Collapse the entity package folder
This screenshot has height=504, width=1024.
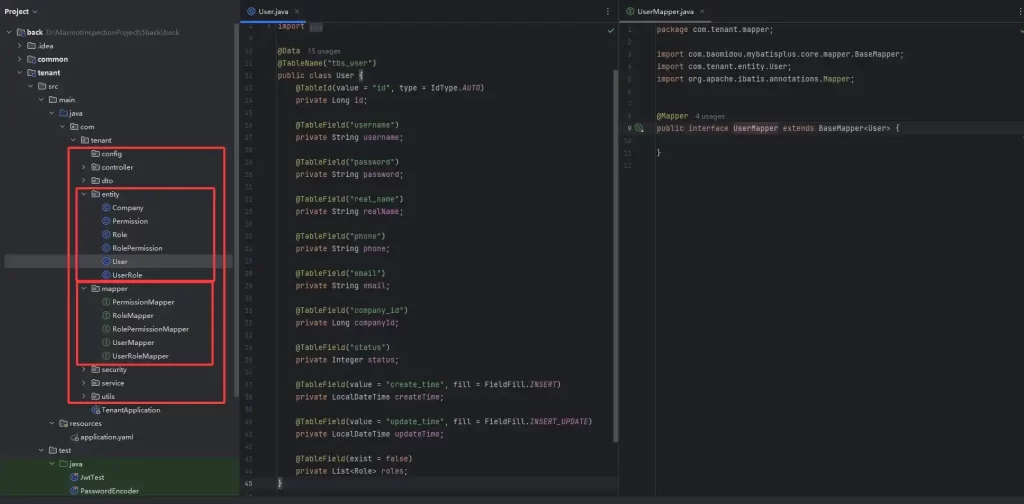tap(84, 194)
